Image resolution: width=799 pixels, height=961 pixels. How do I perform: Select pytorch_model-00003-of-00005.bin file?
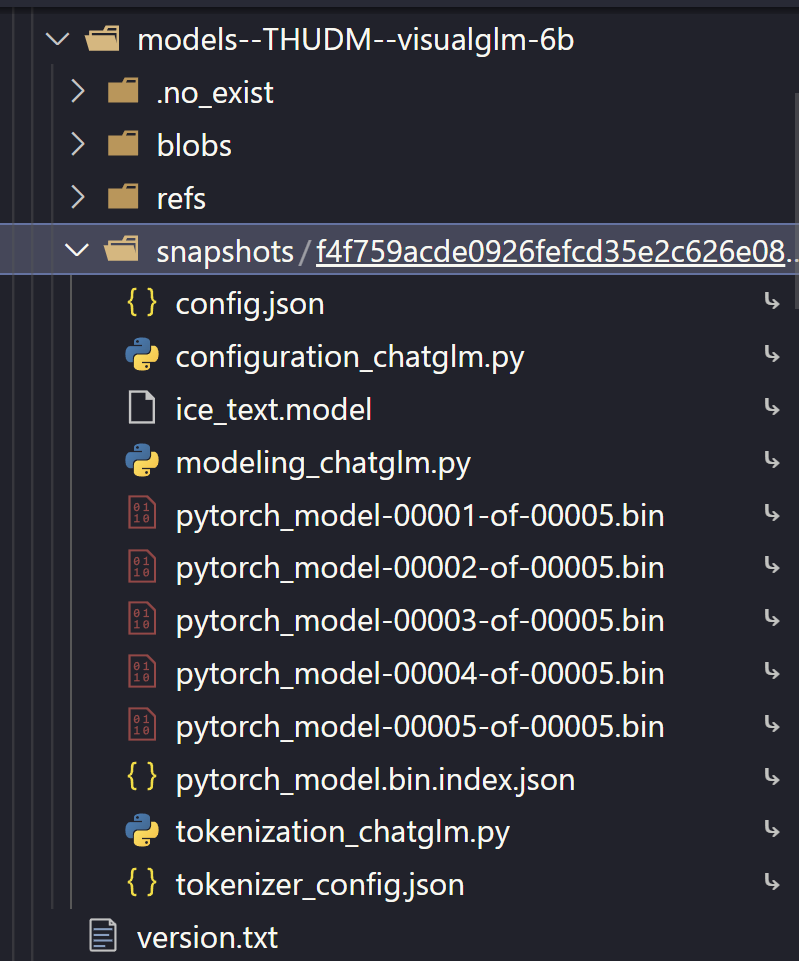point(420,620)
